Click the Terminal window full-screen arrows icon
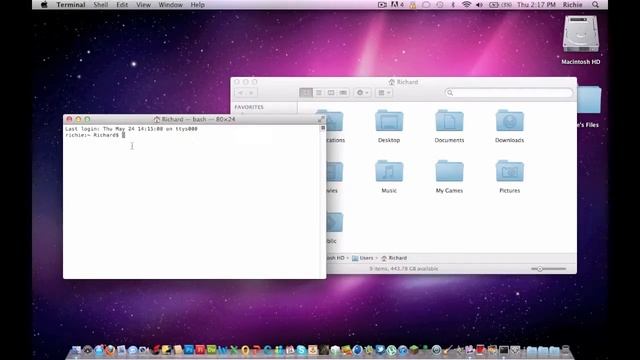640x360 pixels. [x=321, y=119]
